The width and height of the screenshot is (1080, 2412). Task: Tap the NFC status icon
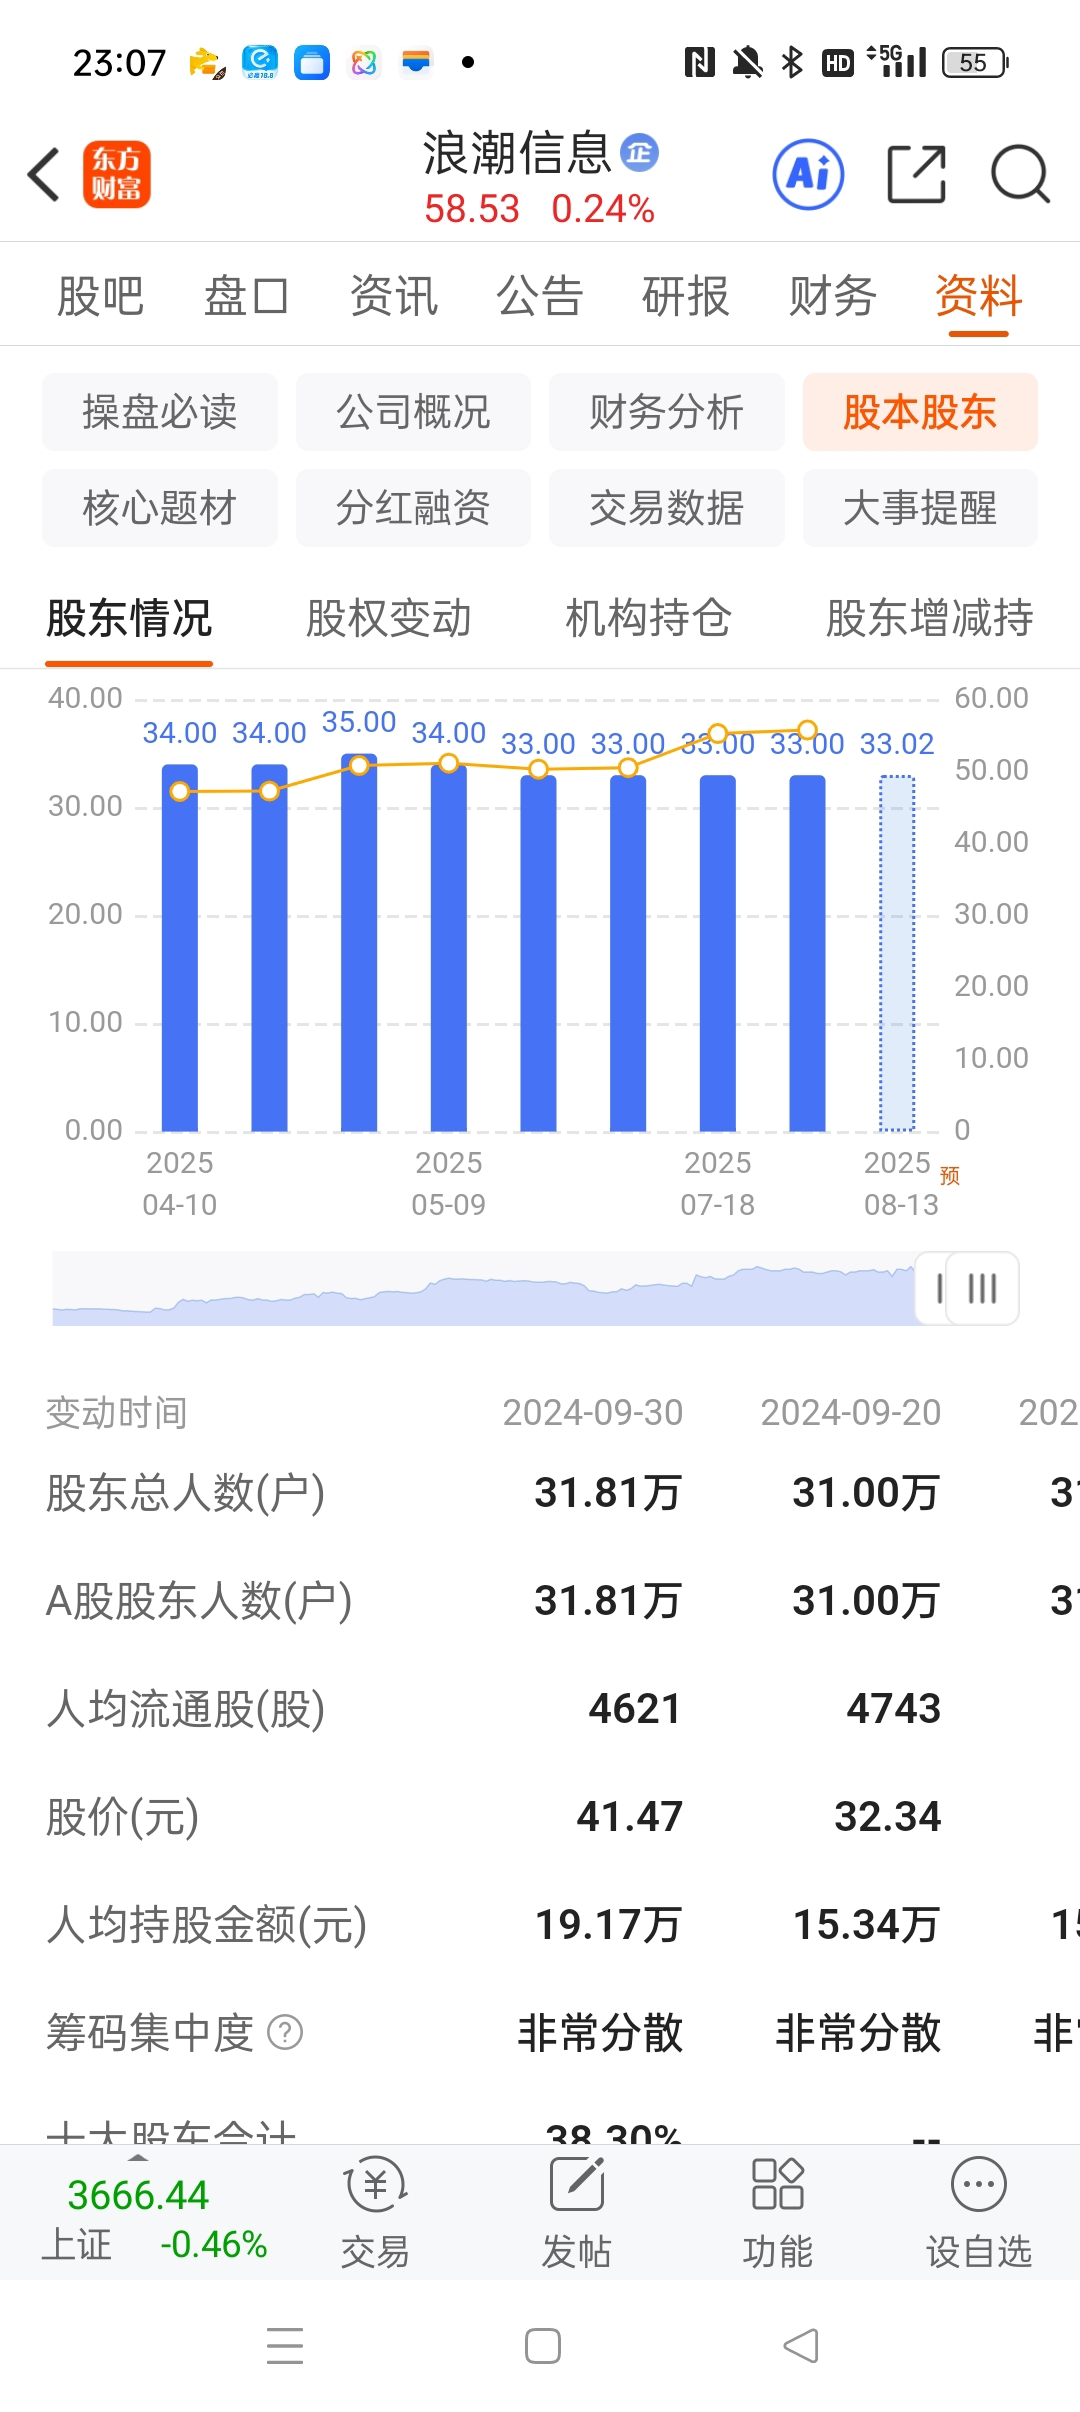click(699, 63)
